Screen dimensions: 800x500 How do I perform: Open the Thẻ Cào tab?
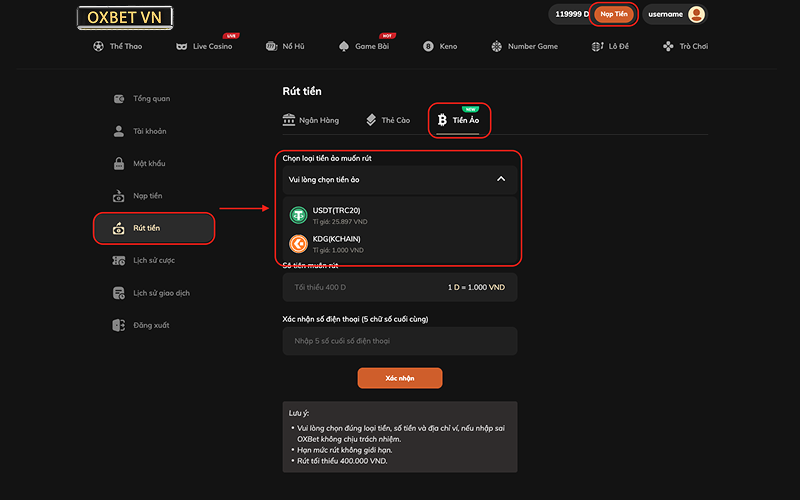(388, 120)
